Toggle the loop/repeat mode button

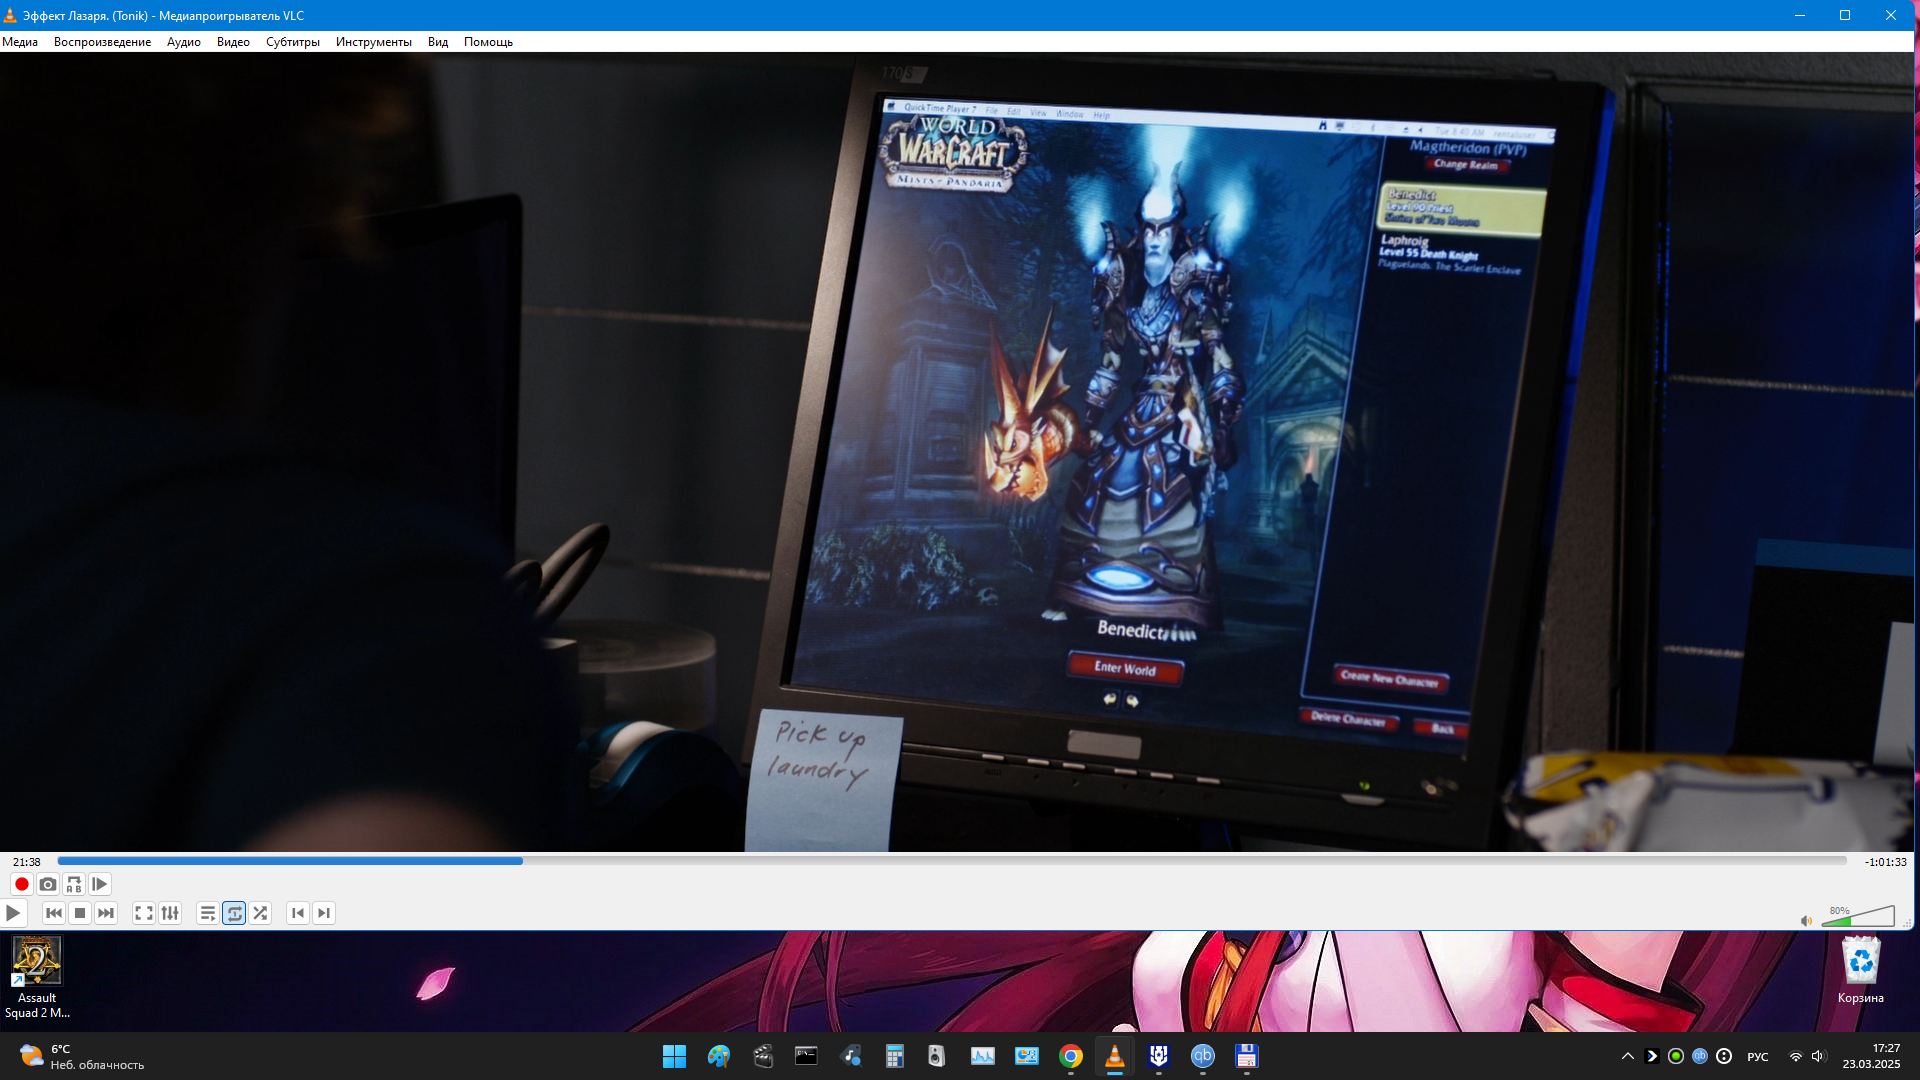tap(234, 913)
